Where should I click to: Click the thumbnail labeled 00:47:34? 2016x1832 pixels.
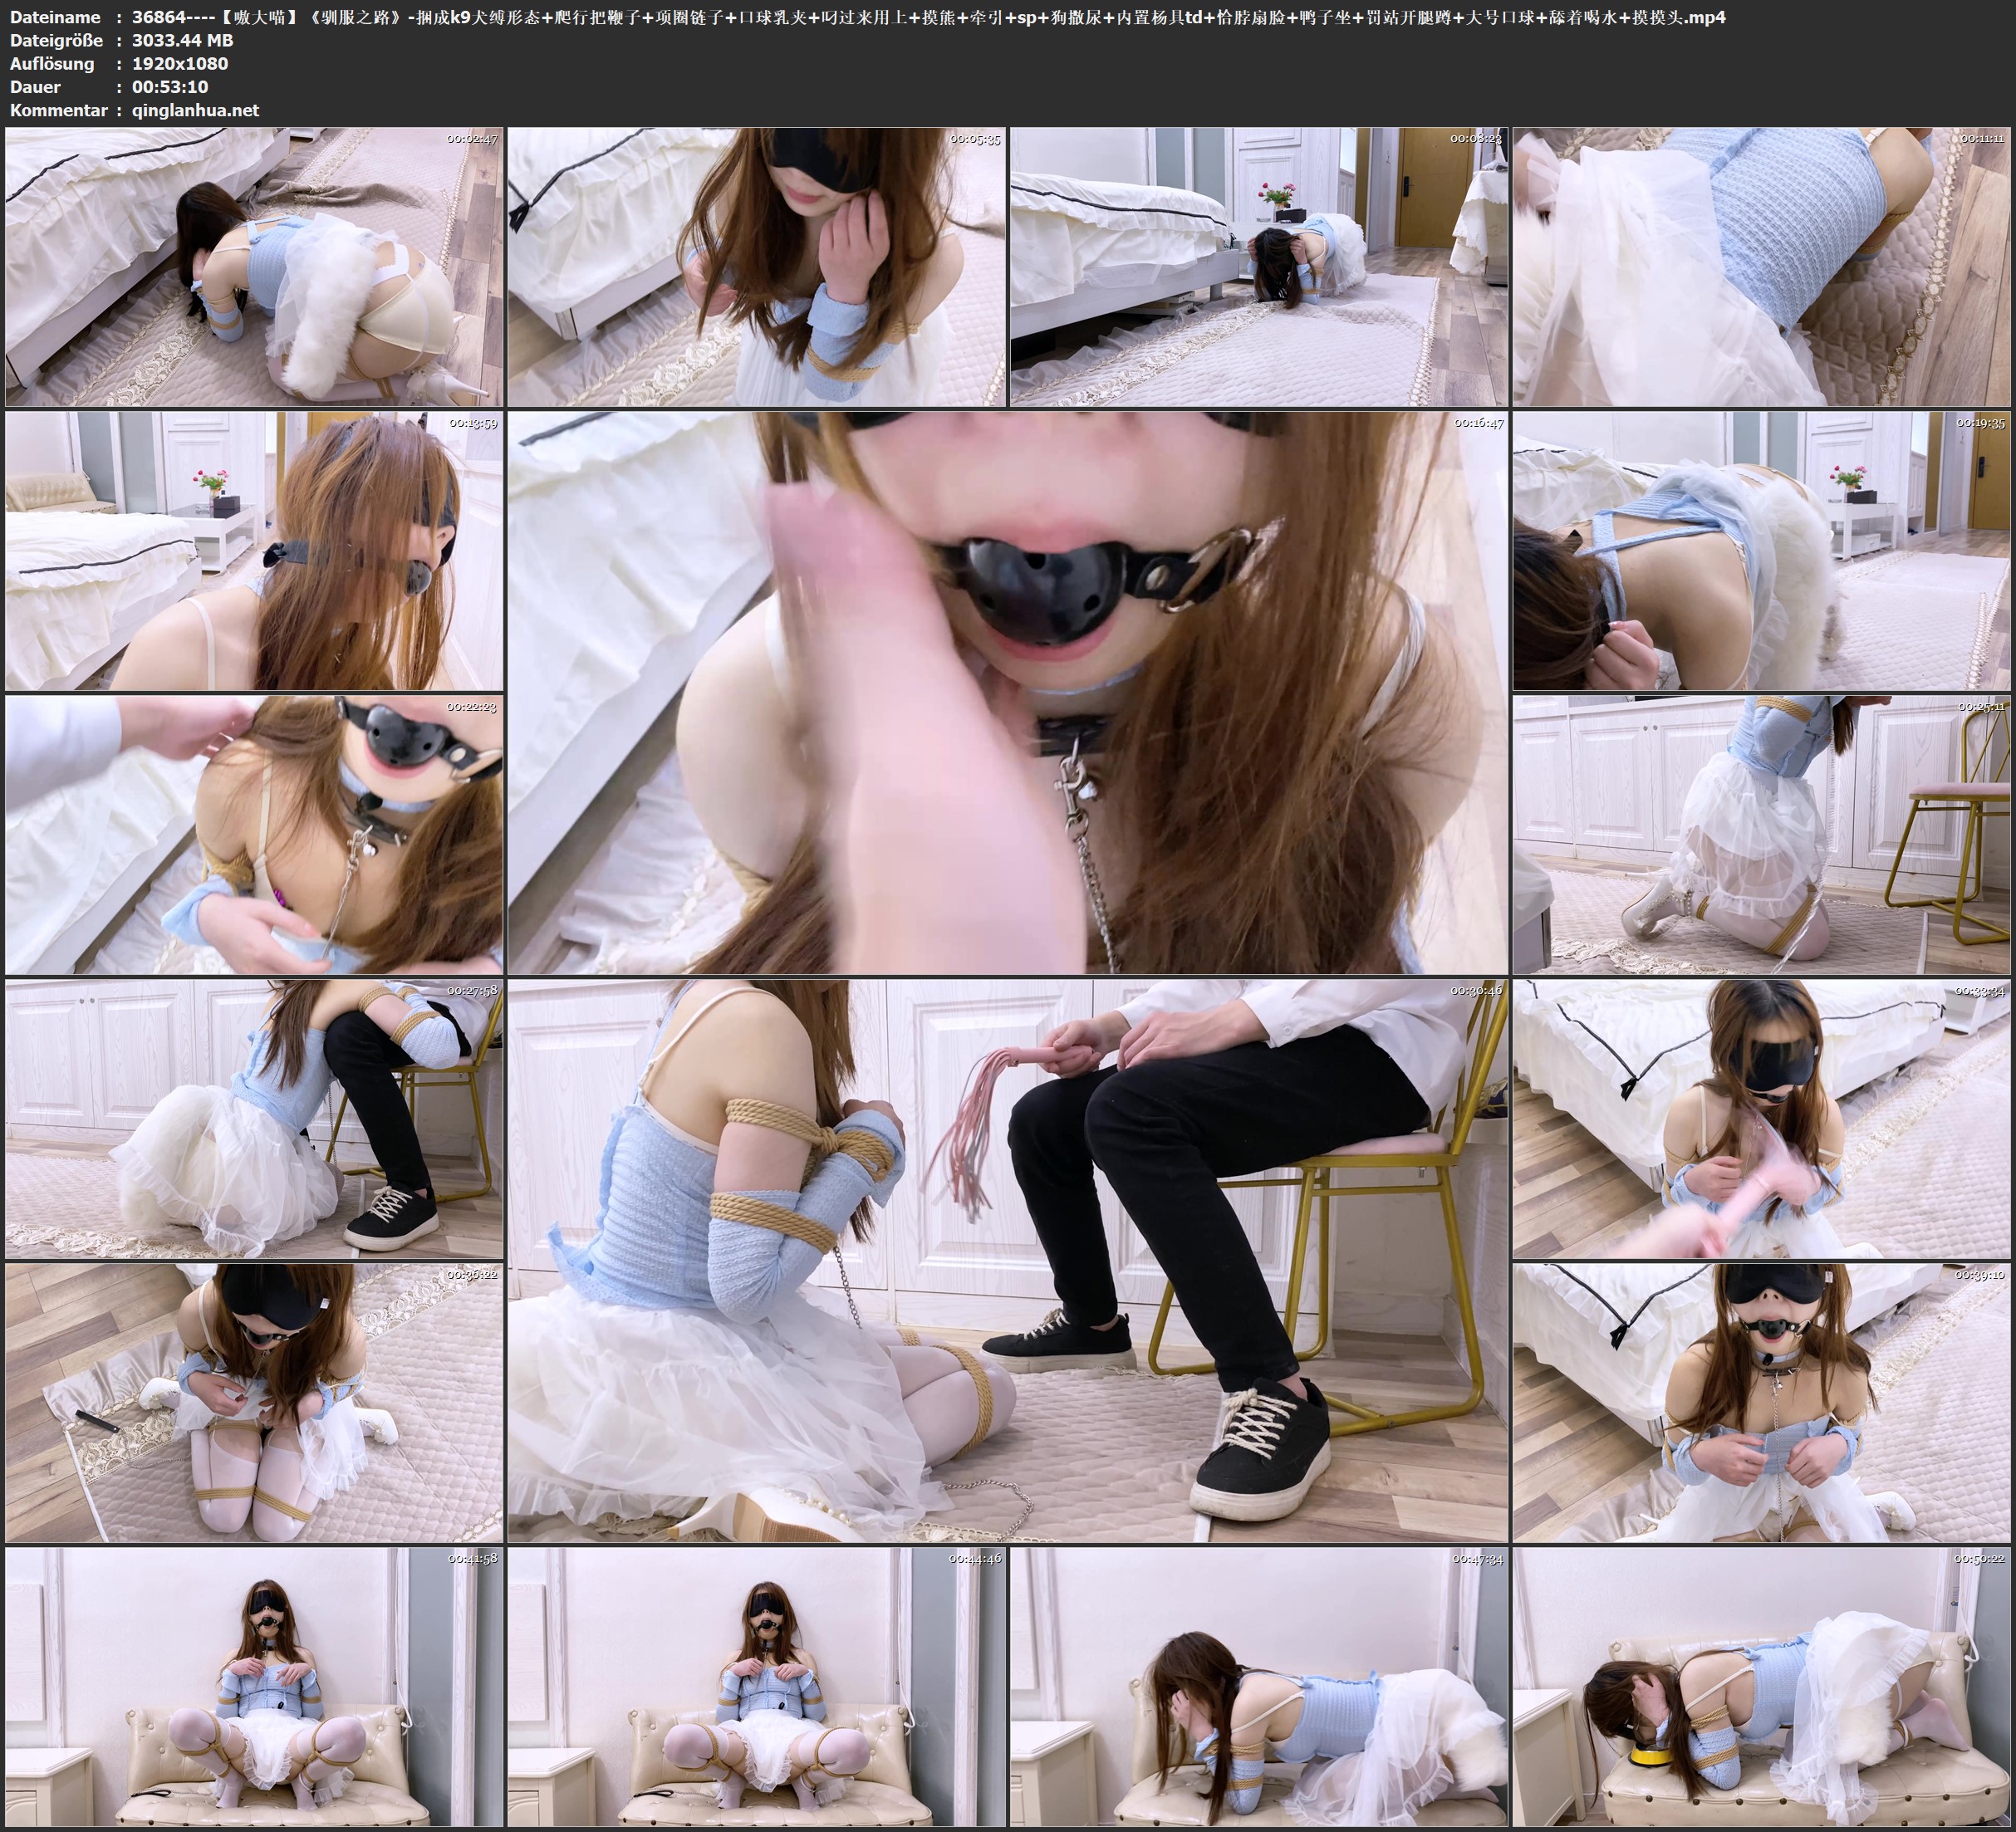[1258, 1686]
